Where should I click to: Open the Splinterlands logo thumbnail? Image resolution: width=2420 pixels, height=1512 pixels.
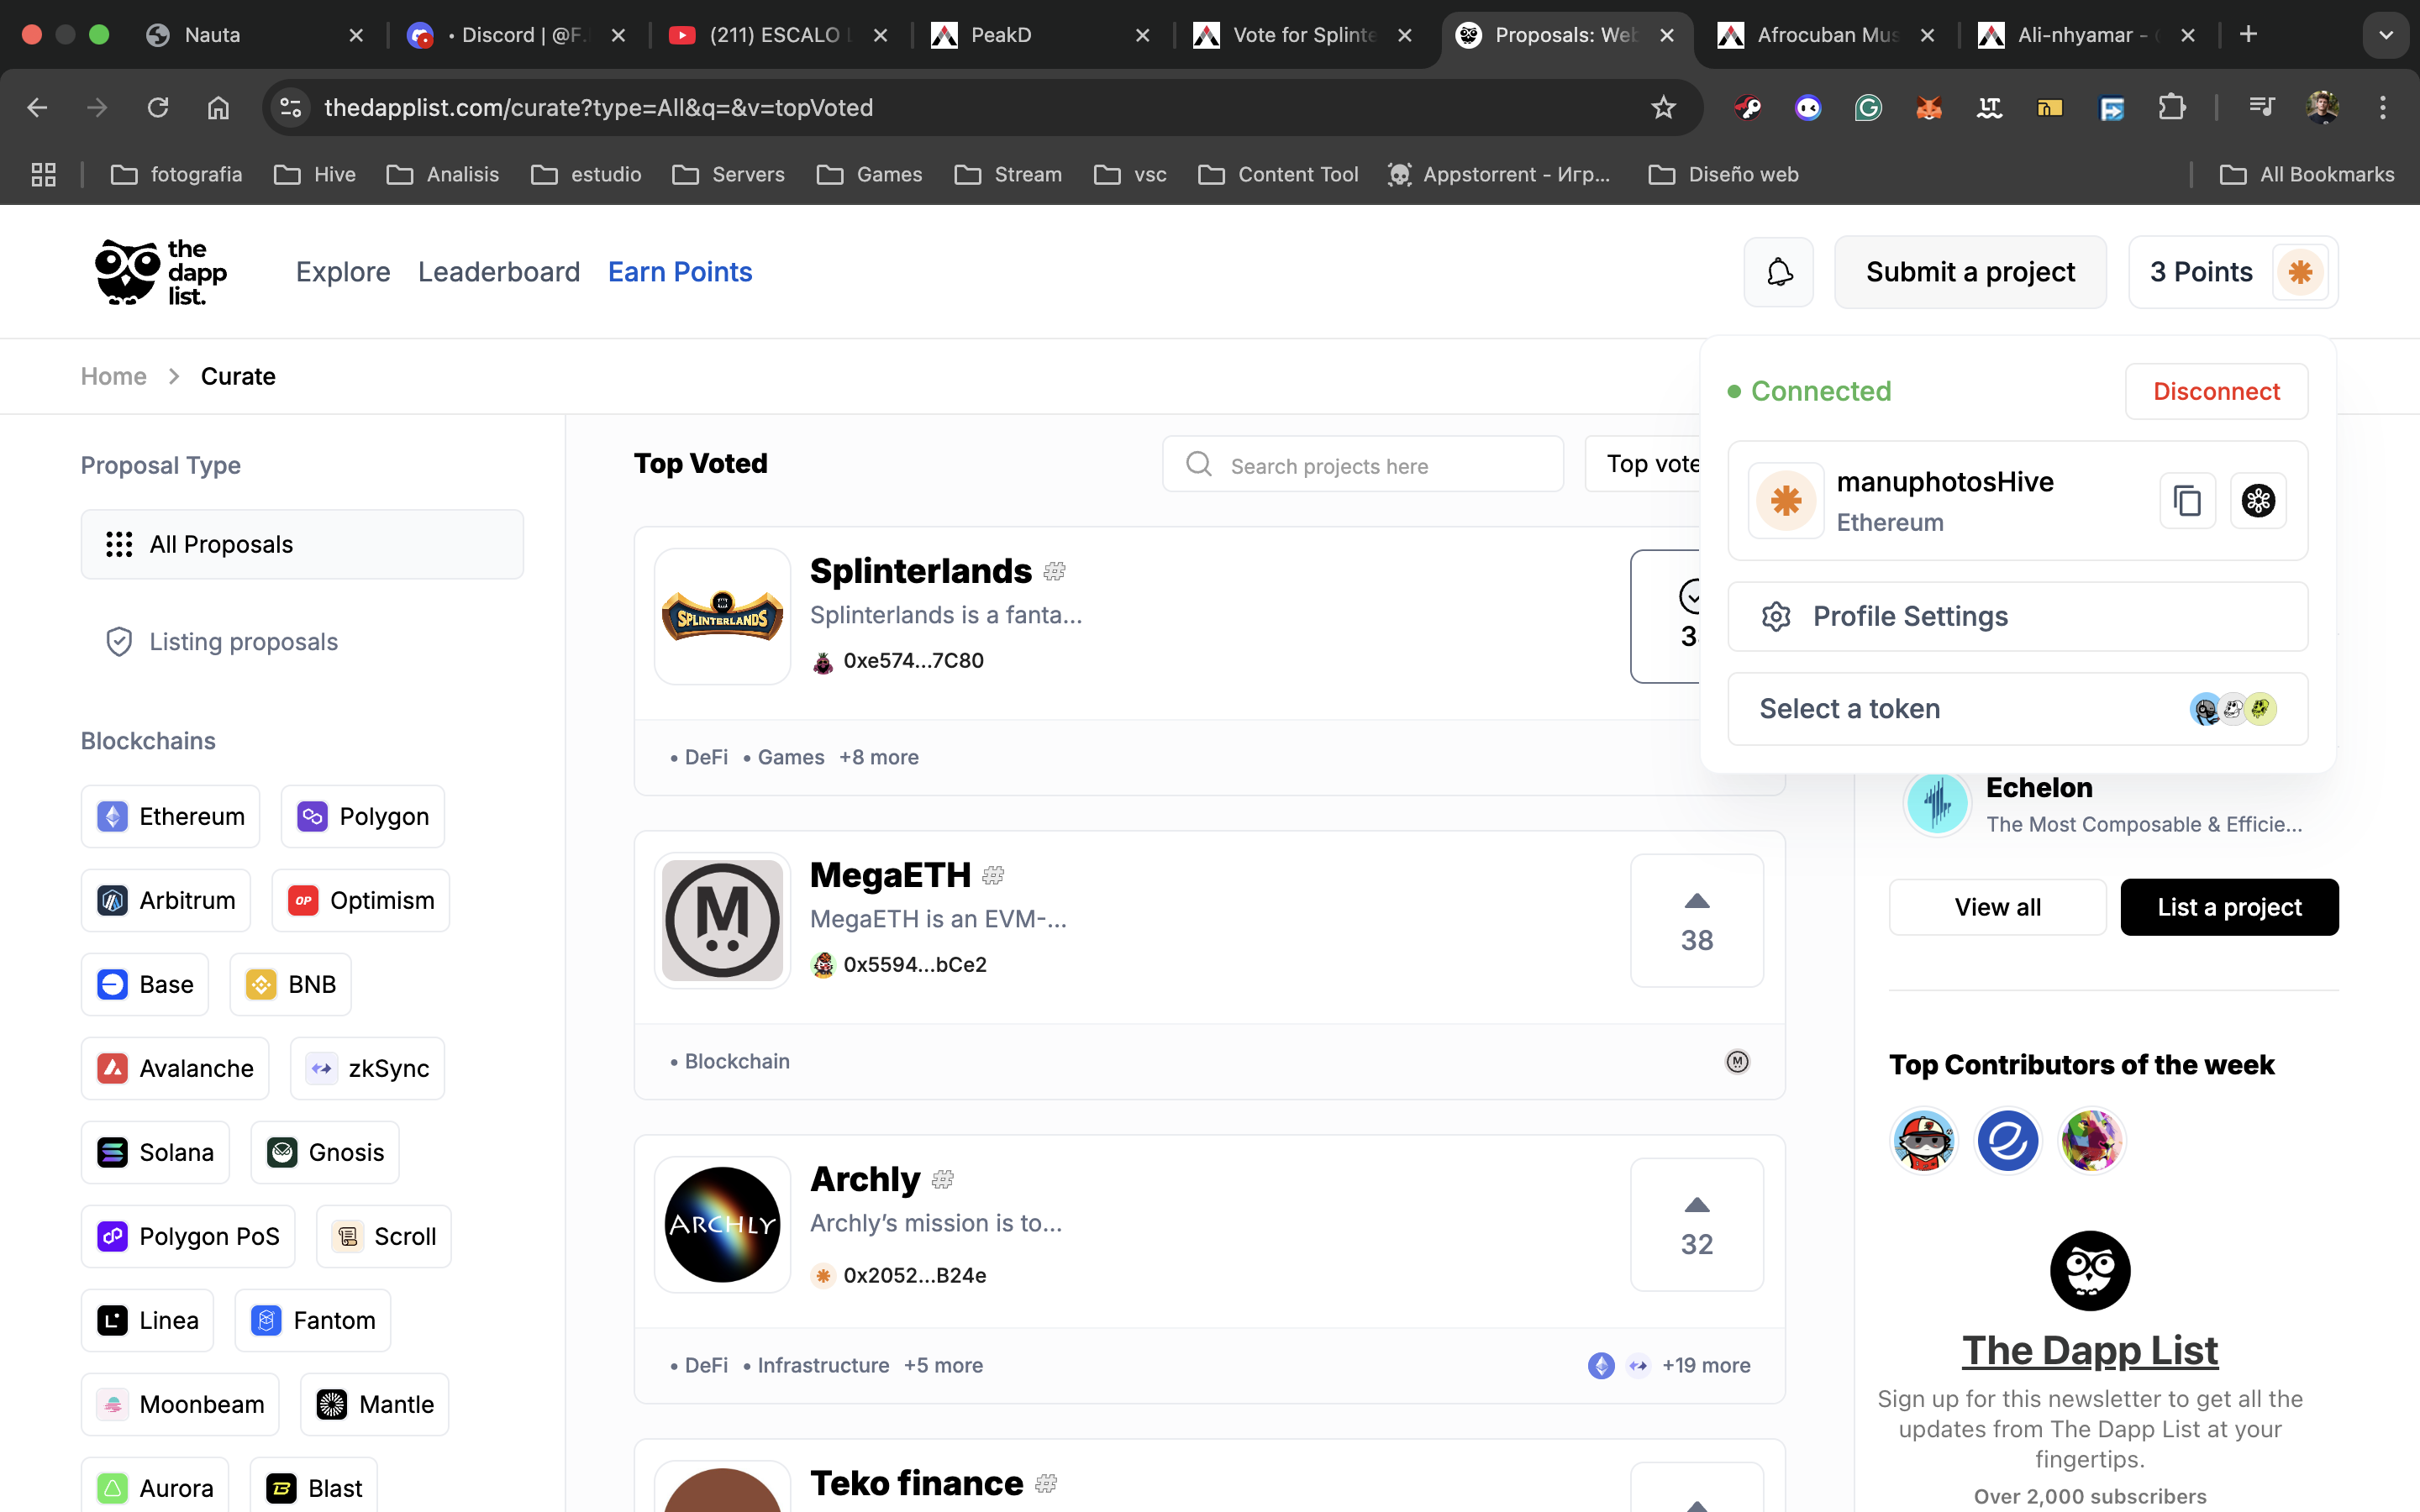722,616
